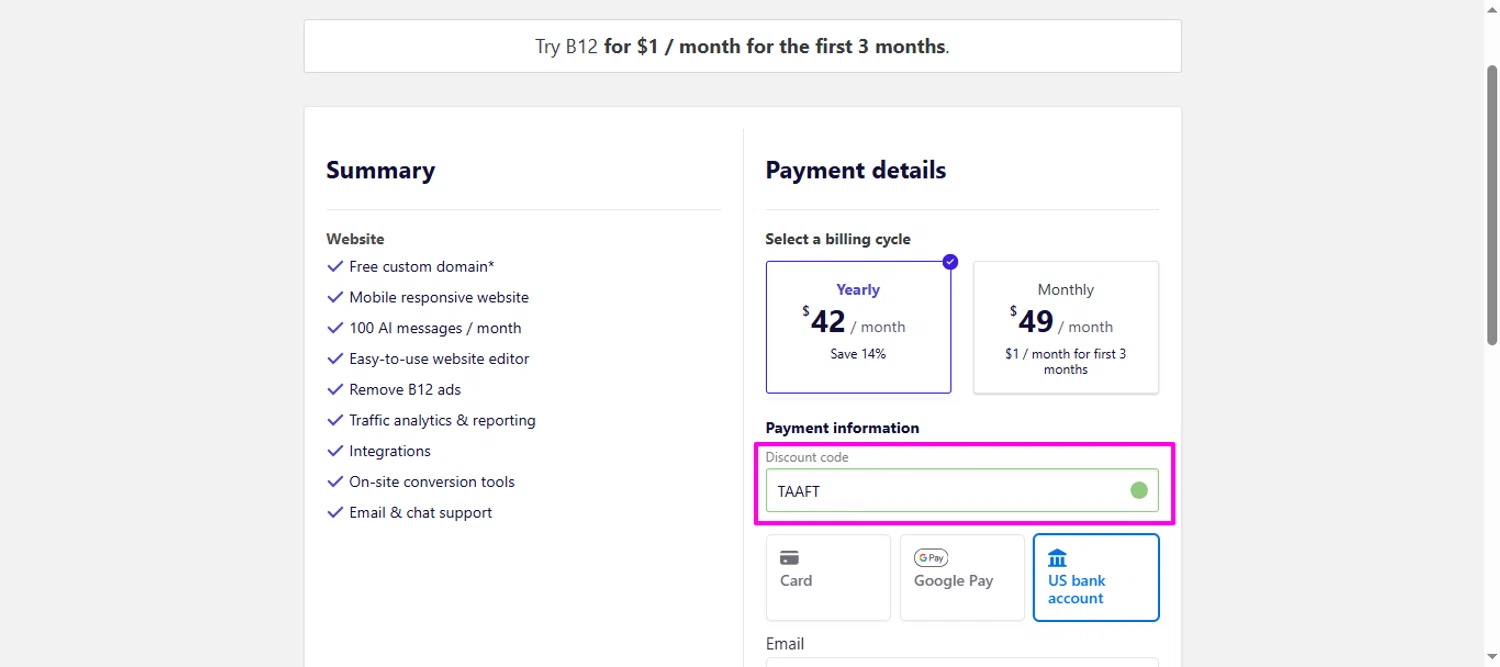
Task: Click the checkmark beside Remove B12 ads
Action: (x=335, y=390)
